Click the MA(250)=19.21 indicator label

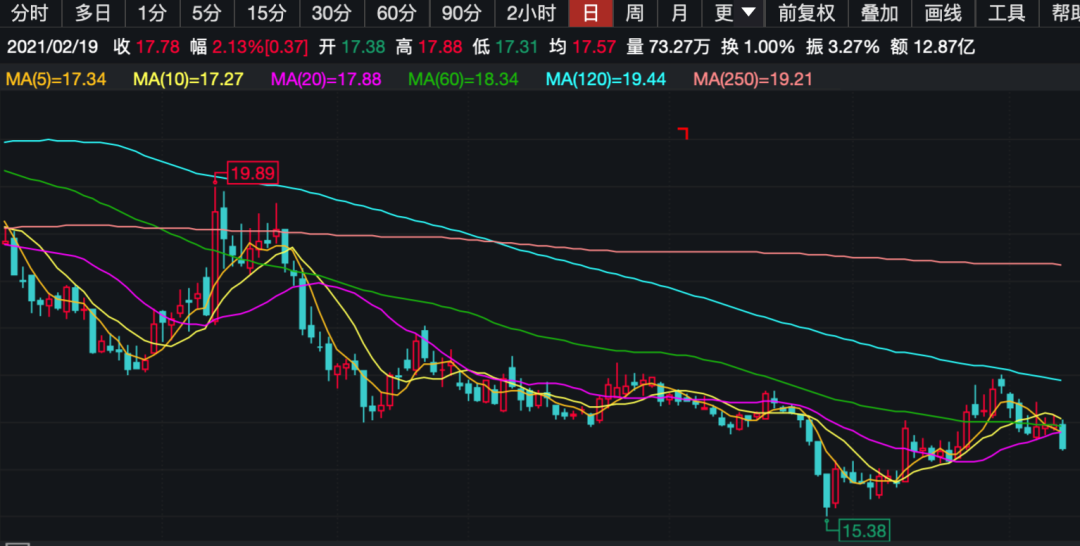(753, 79)
